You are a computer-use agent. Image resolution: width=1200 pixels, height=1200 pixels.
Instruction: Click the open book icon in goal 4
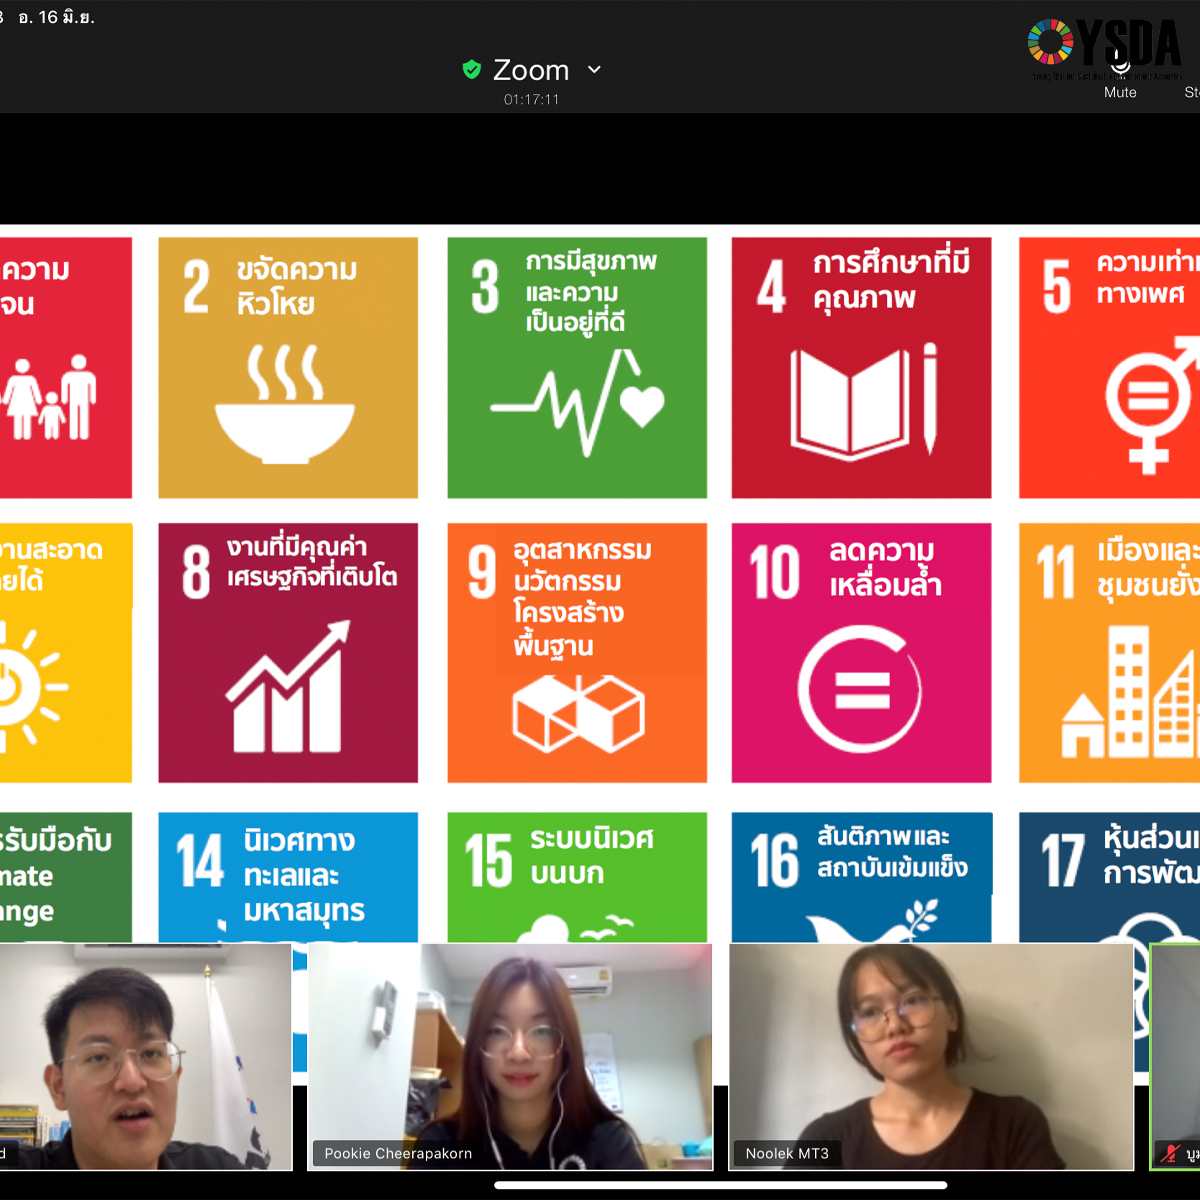[x=864, y=402]
